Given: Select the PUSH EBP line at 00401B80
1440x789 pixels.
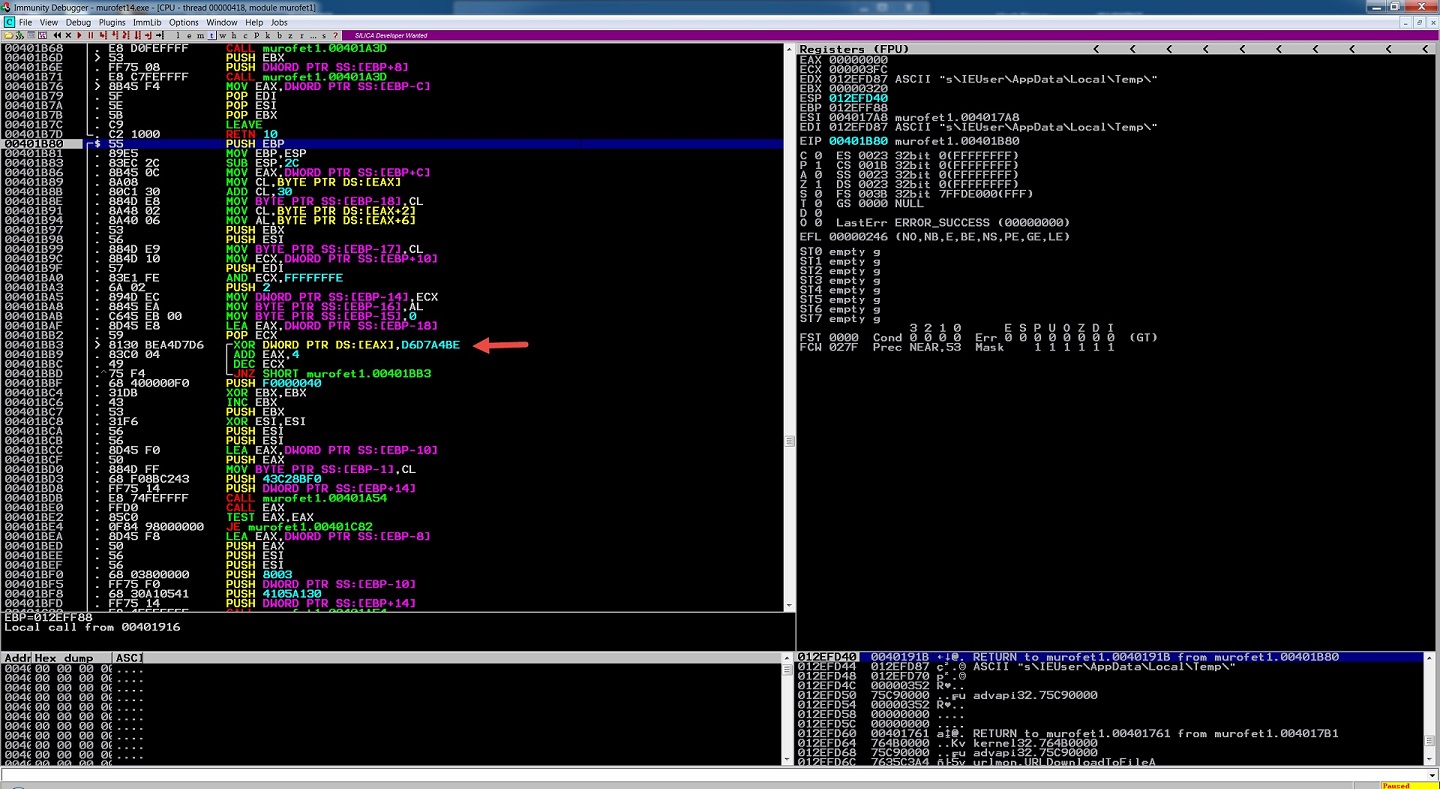Looking at the screenshot, I should [x=393, y=144].
